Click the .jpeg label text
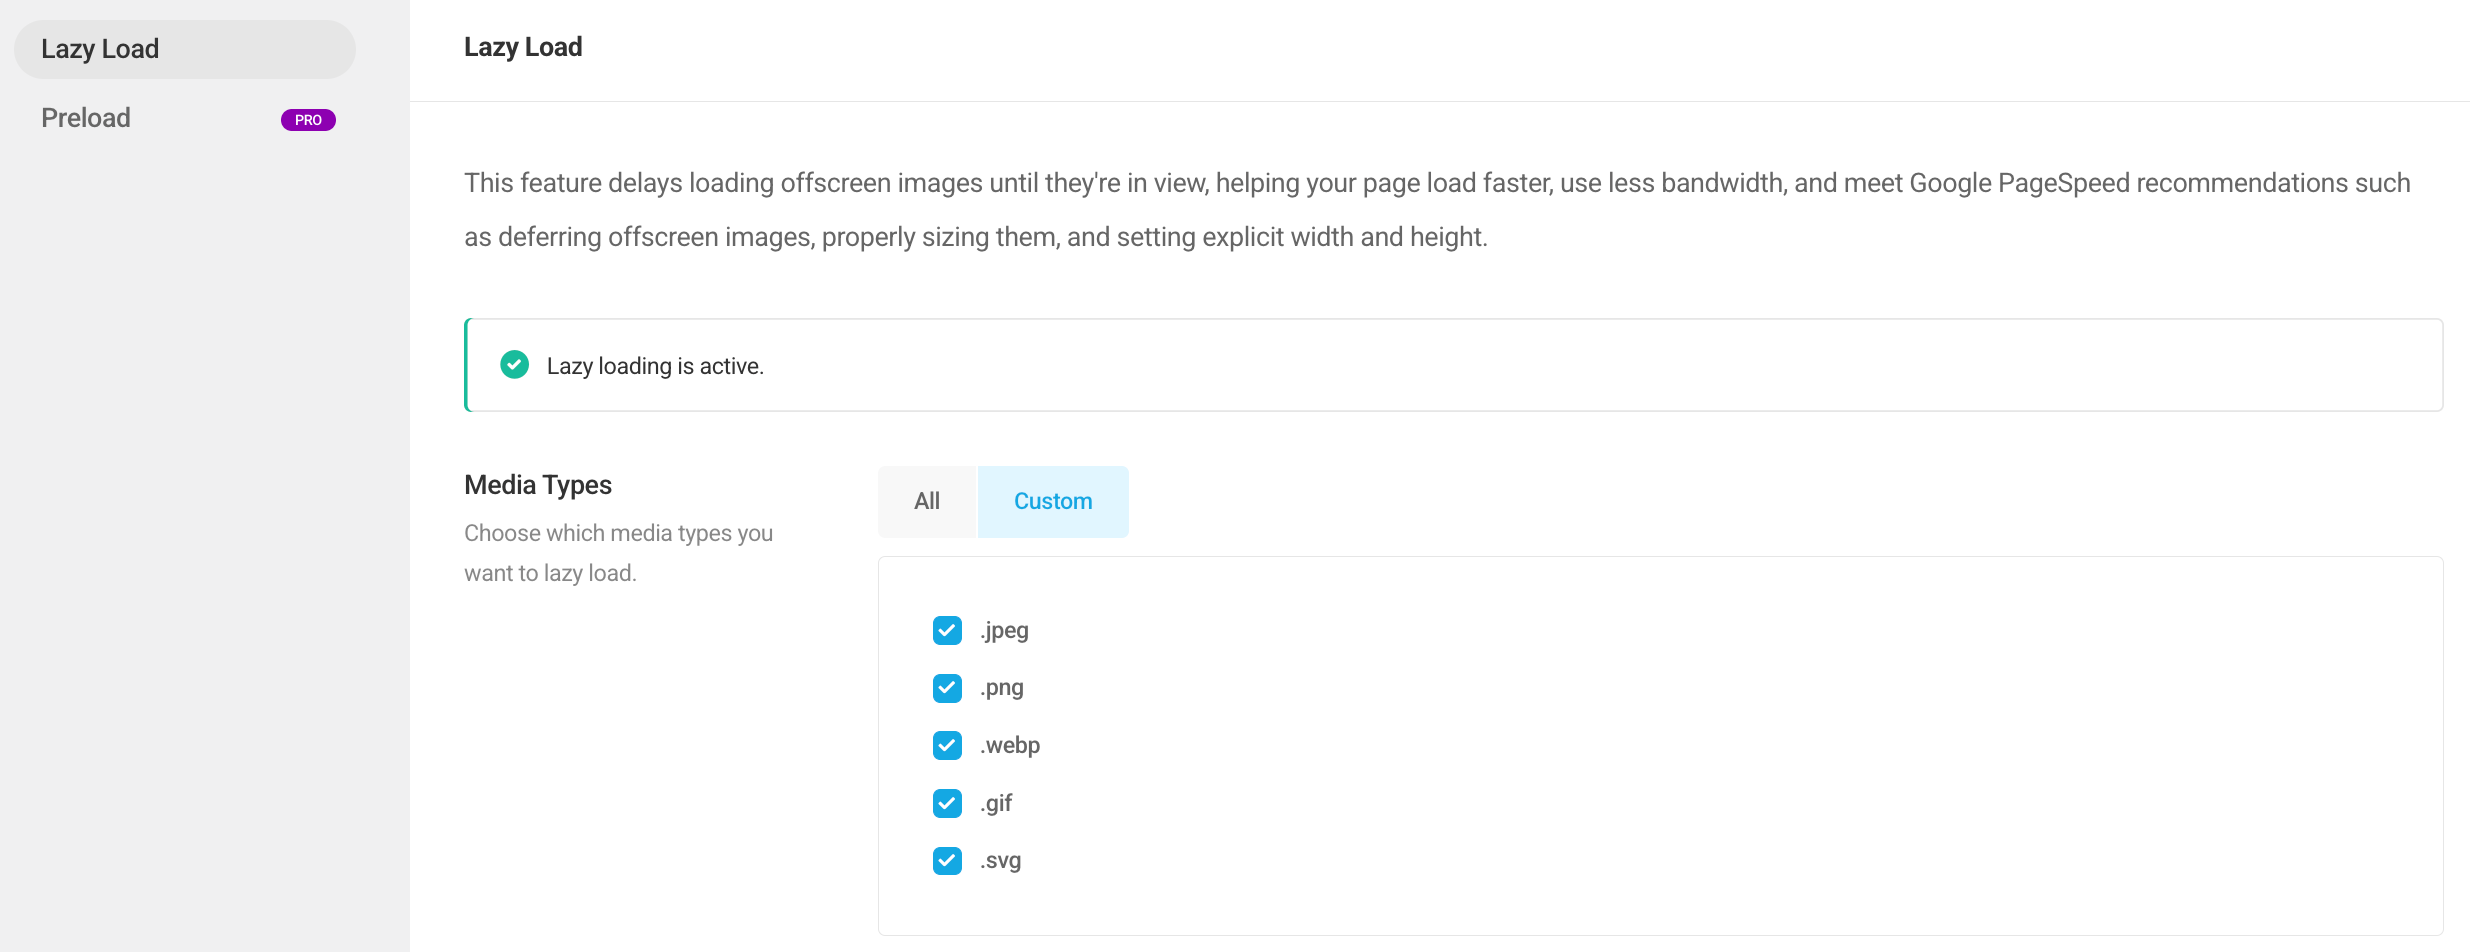 click(1005, 631)
